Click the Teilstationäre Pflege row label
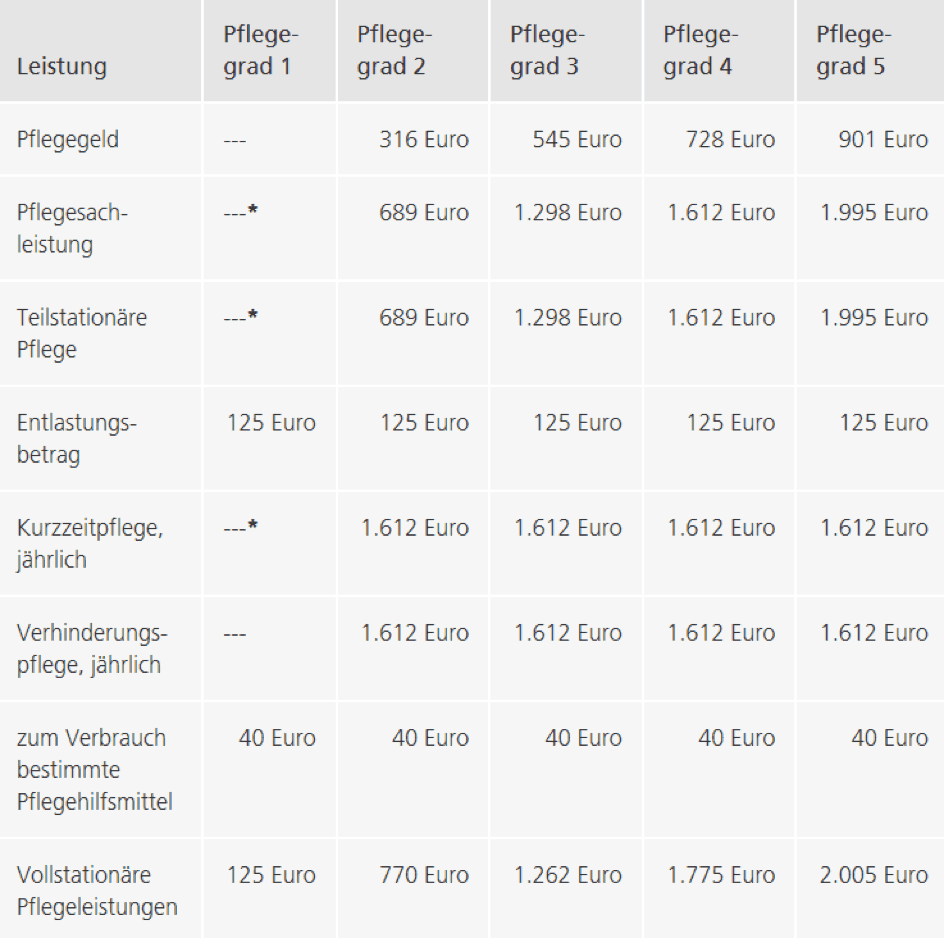This screenshot has width=944, height=938. point(82,333)
